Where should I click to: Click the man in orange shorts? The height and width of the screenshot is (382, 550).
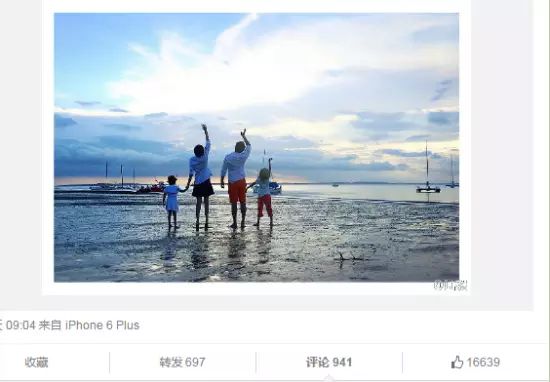pyautogui.click(x=236, y=179)
